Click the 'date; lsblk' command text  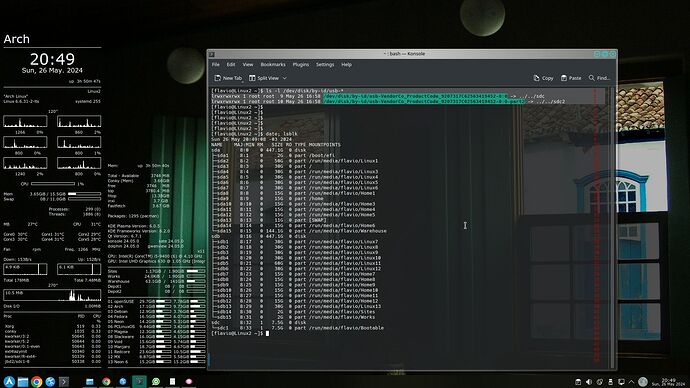click(x=282, y=134)
